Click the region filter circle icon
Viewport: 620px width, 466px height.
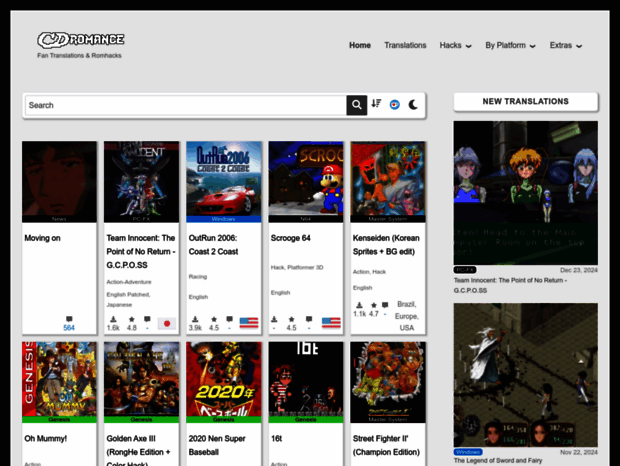click(x=394, y=104)
